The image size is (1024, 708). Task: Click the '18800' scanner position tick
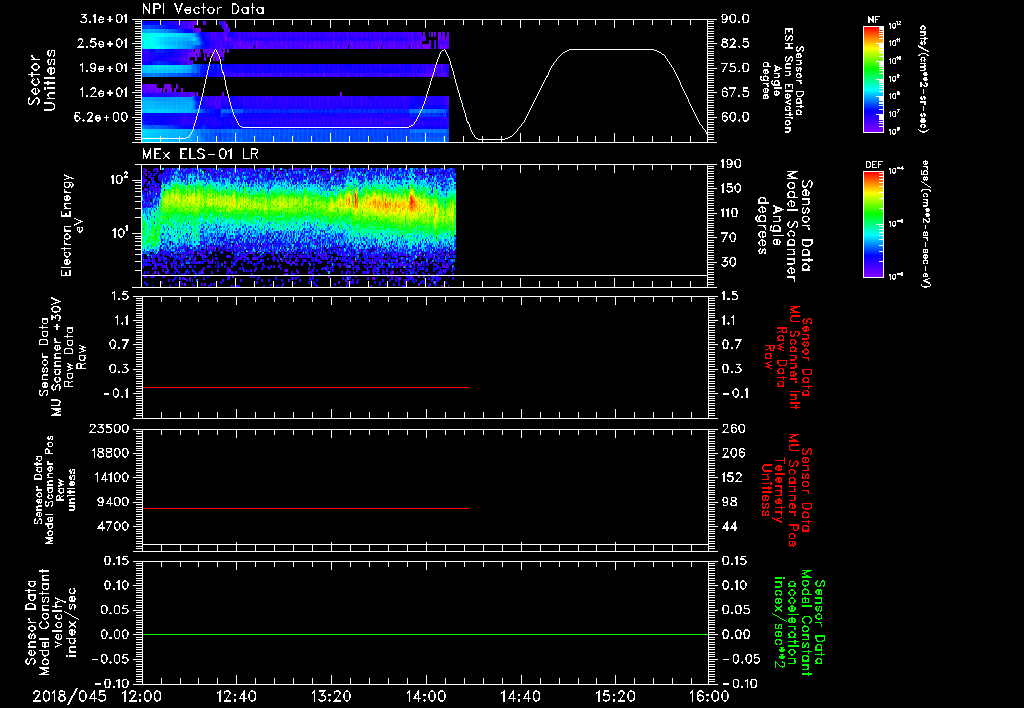click(x=111, y=453)
